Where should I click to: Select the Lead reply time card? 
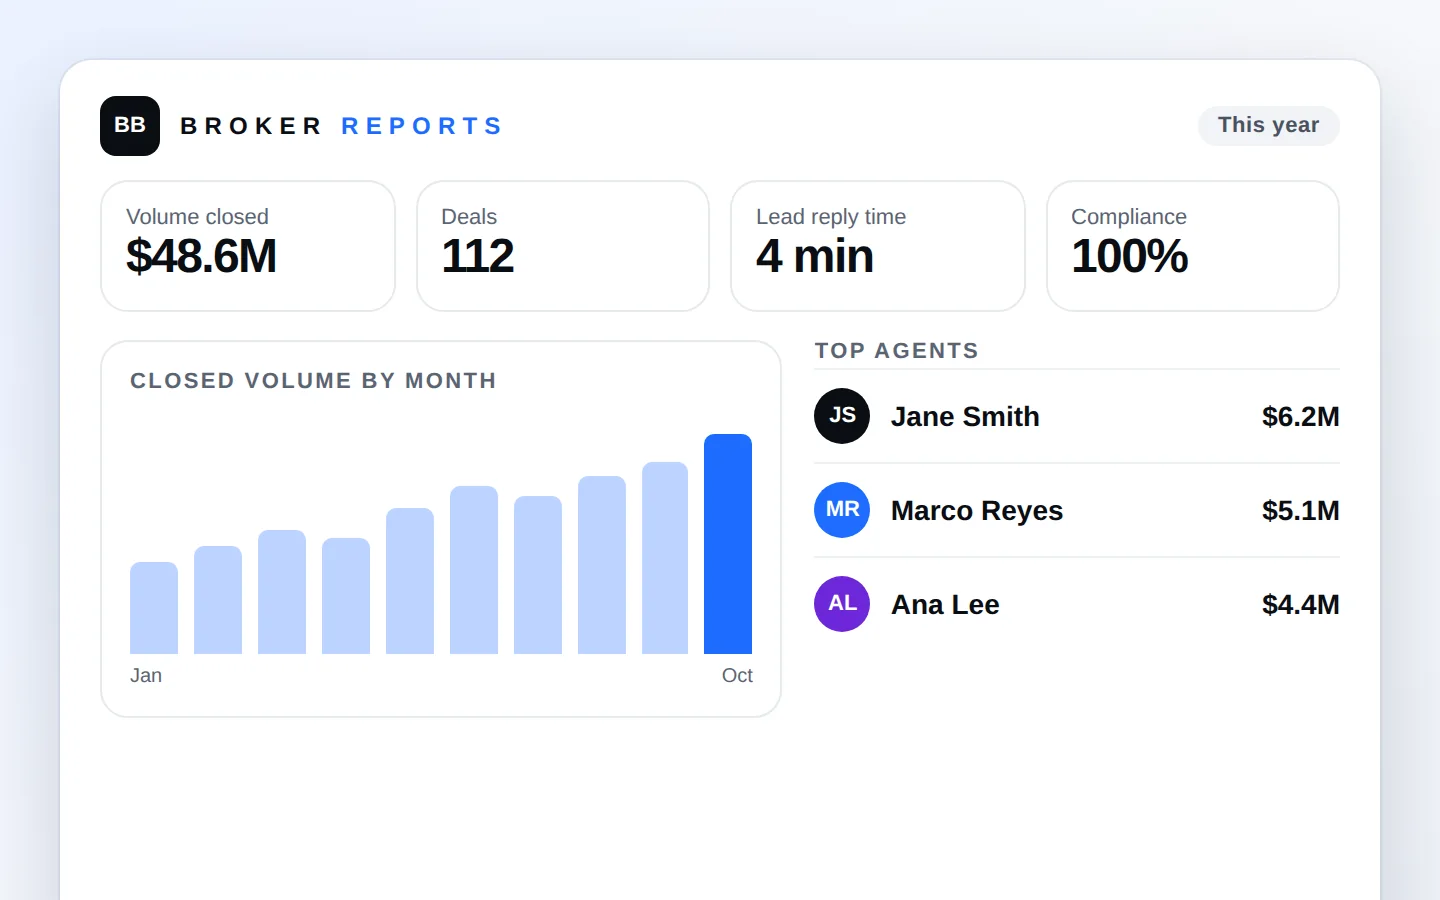click(878, 246)
